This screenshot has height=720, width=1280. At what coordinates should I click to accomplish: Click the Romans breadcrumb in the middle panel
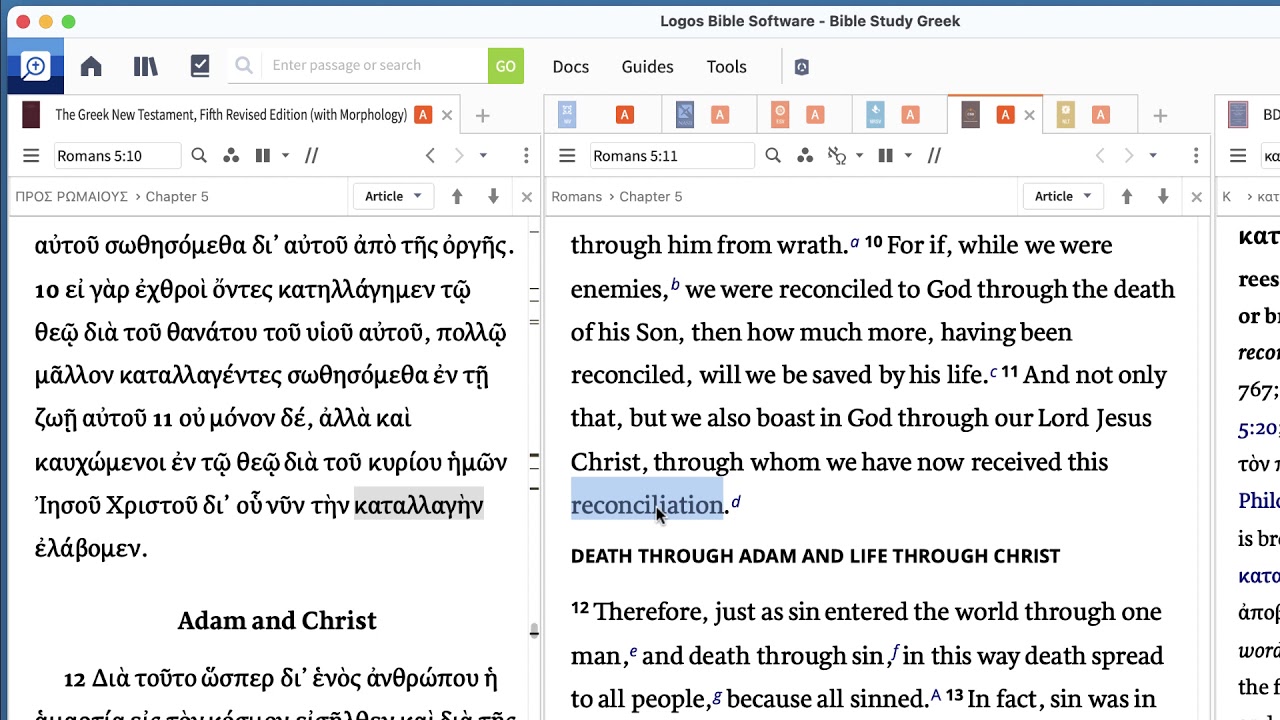576,197
